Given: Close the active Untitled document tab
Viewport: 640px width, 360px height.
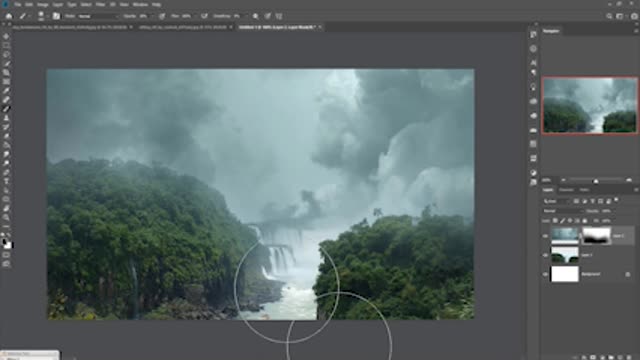Looking at the screenshot, I should coord(320,27).
